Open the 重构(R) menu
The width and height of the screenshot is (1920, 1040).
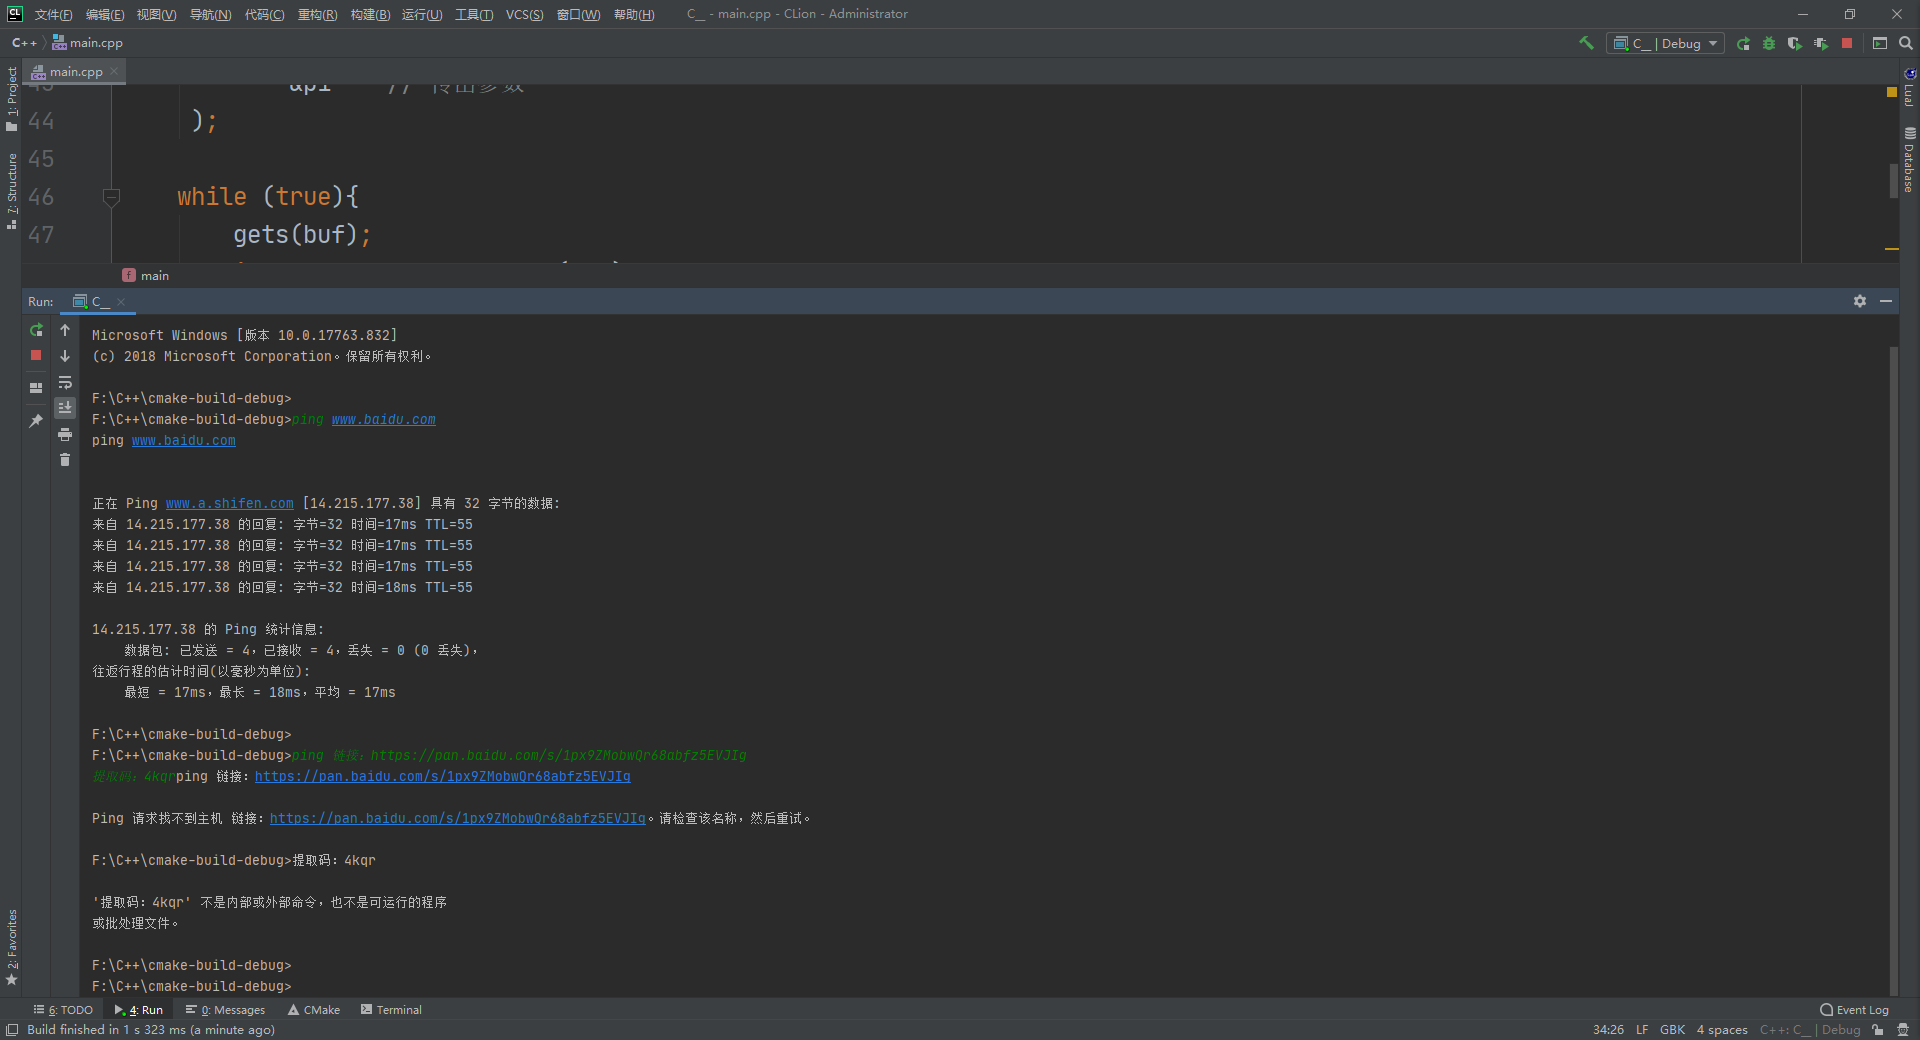coord(317,14)
